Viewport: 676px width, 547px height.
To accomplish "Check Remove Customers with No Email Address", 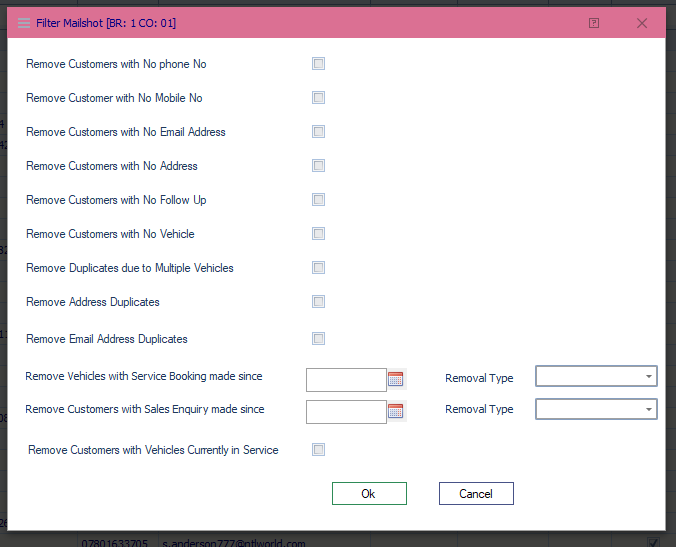I will 318,132.
